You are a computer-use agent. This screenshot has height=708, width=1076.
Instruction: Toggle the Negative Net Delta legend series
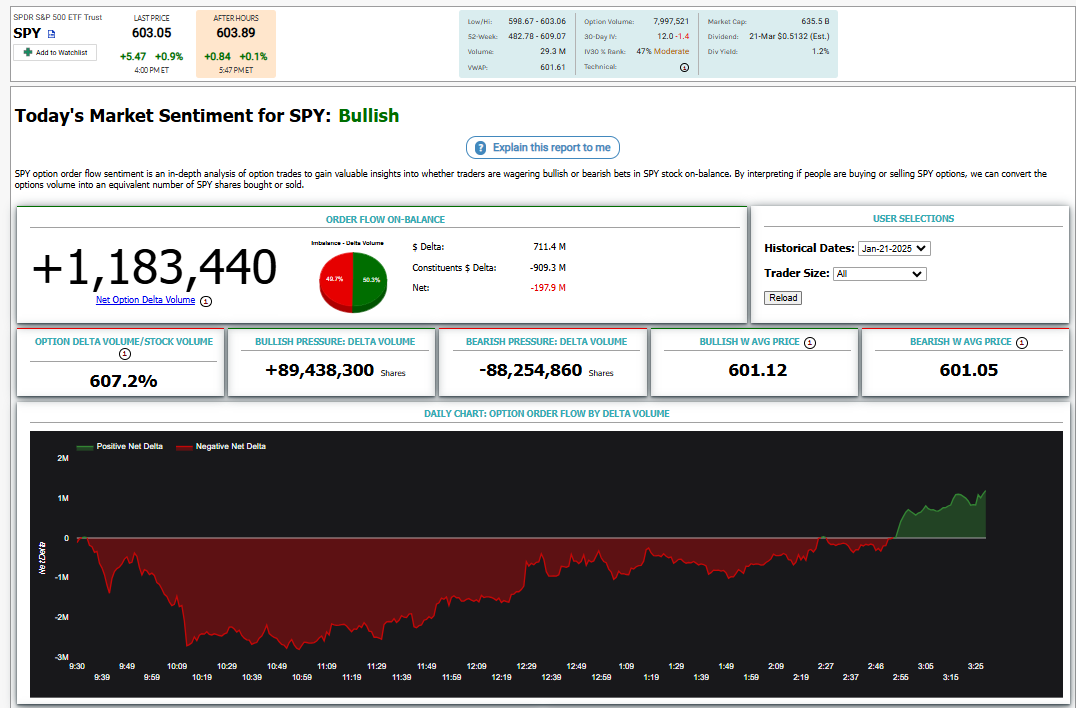(x=220, y=447)
